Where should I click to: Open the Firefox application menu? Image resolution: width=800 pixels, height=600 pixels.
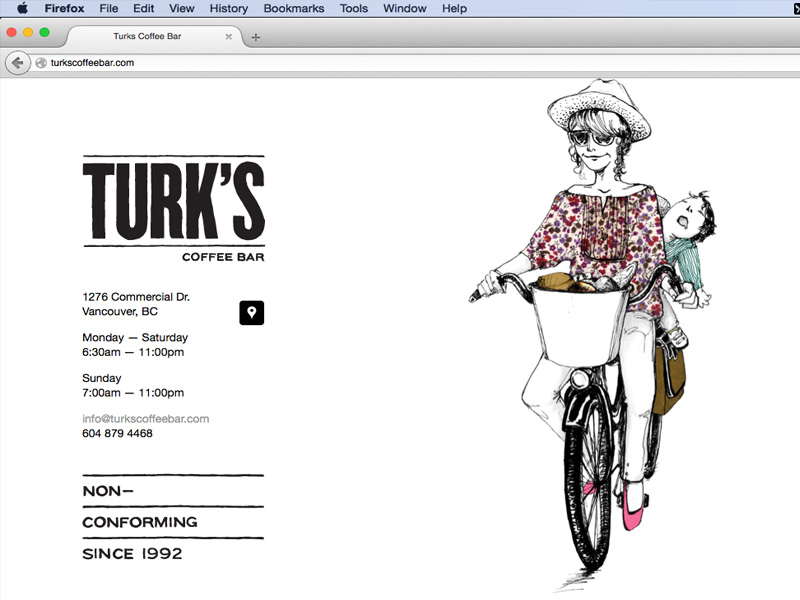pos(64,8)
